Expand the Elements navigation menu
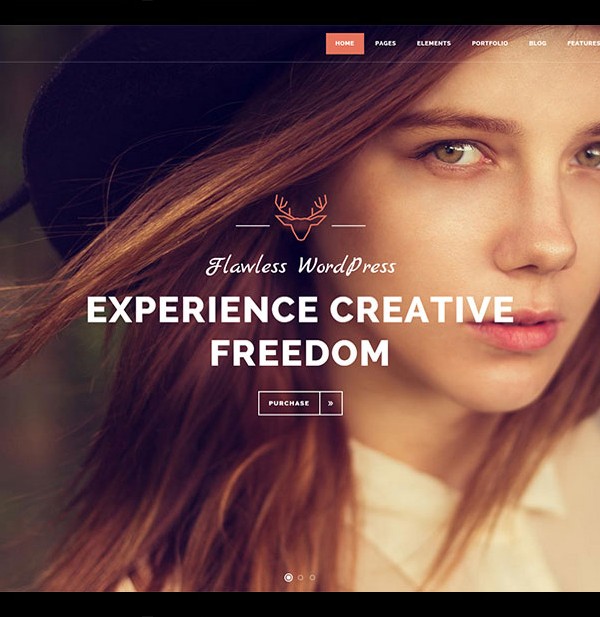Screen dimensions: 600x617 434,43
